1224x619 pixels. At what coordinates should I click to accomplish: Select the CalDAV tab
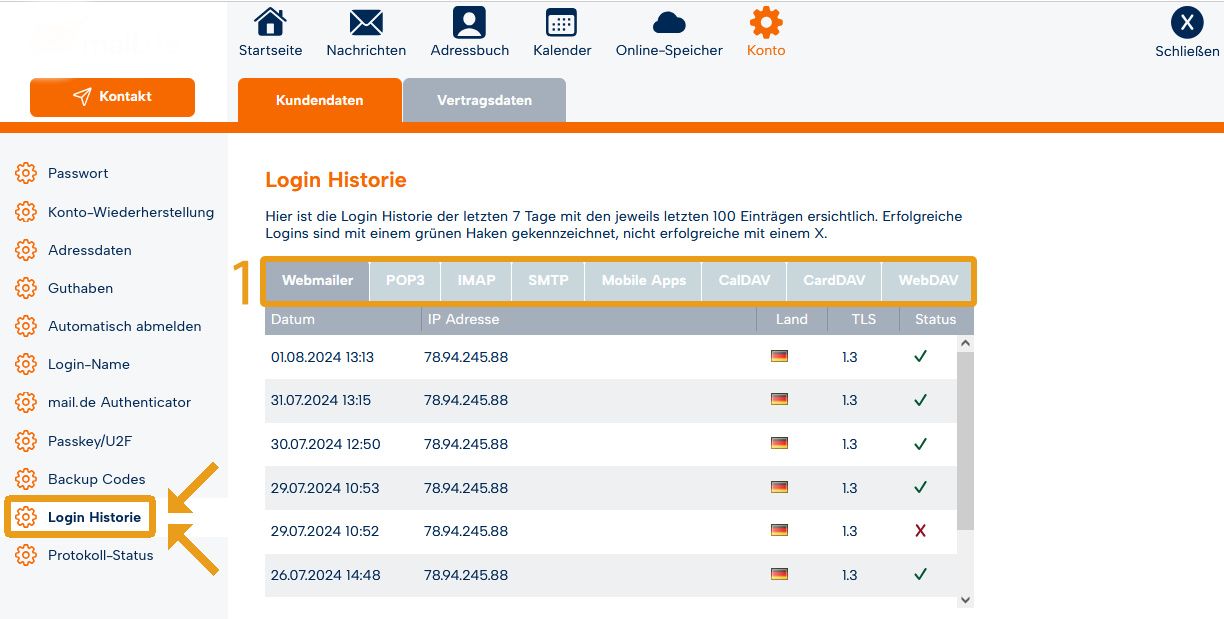pos(745,281)
